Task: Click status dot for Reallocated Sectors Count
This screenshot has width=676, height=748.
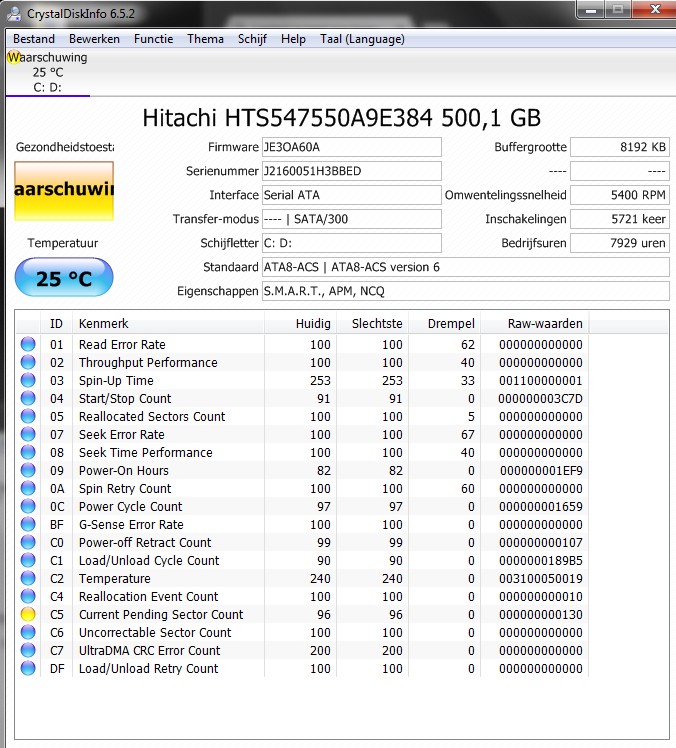Action: click(28, 416)
